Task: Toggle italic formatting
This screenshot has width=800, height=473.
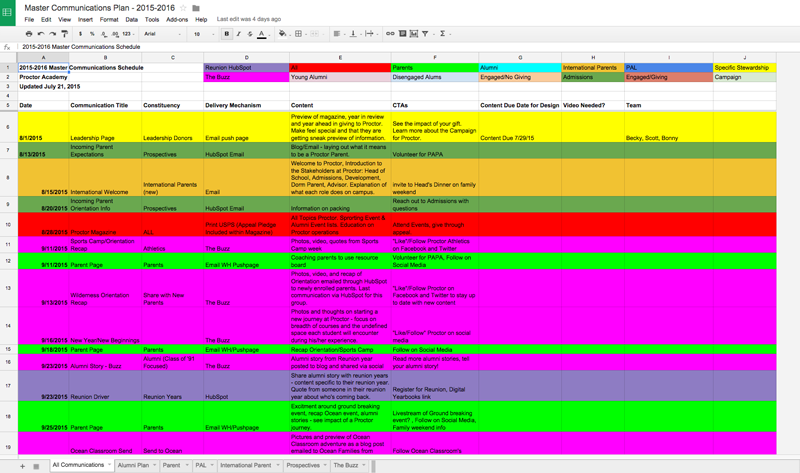Action: (238, 34)
